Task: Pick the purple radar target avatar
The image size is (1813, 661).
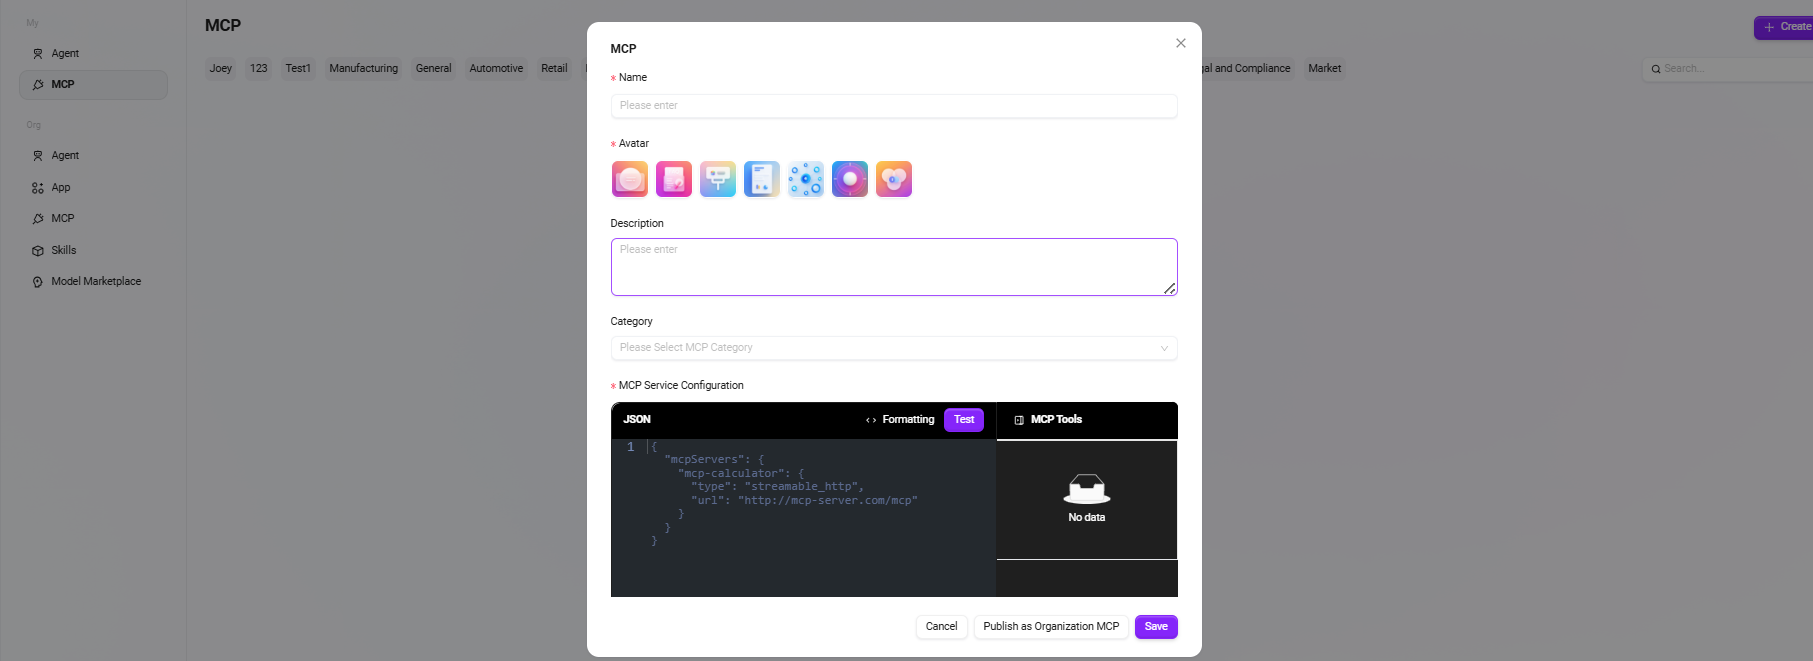Action: (850, 180)
